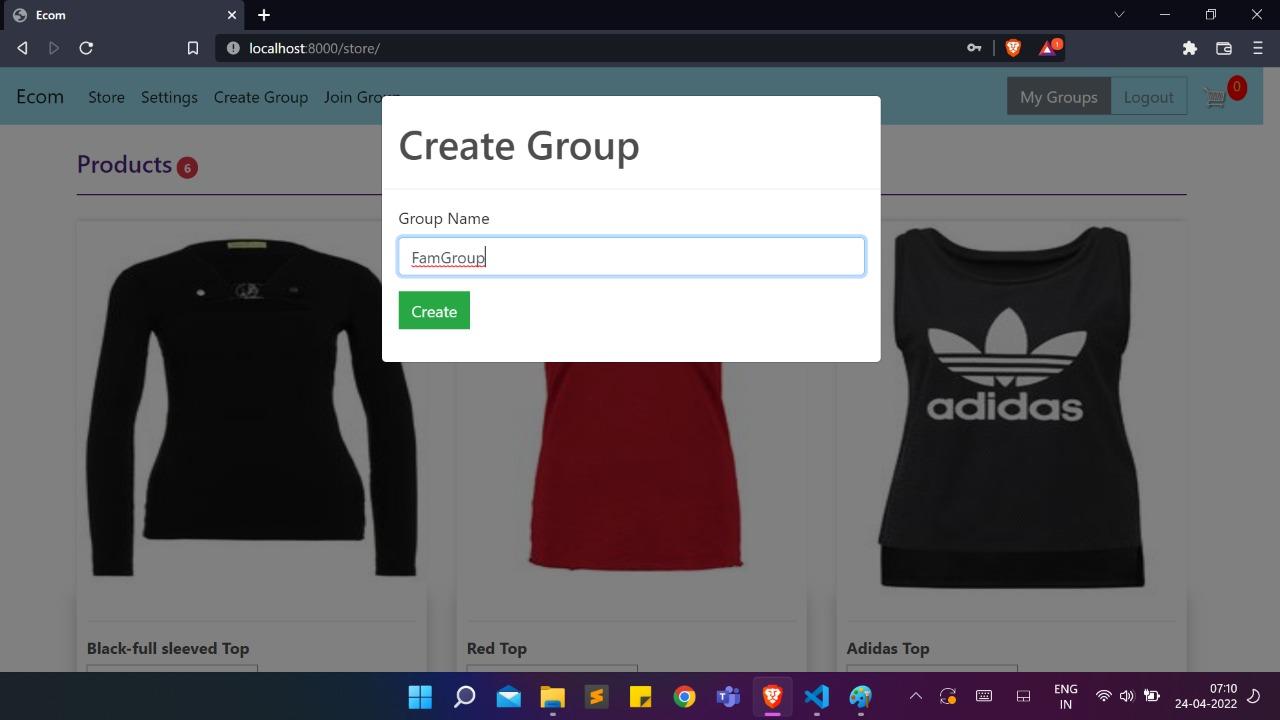Click the address bar URL
Image resolution: width=1280 pixels, height=720 pixels.
click(x=314, y=48)
